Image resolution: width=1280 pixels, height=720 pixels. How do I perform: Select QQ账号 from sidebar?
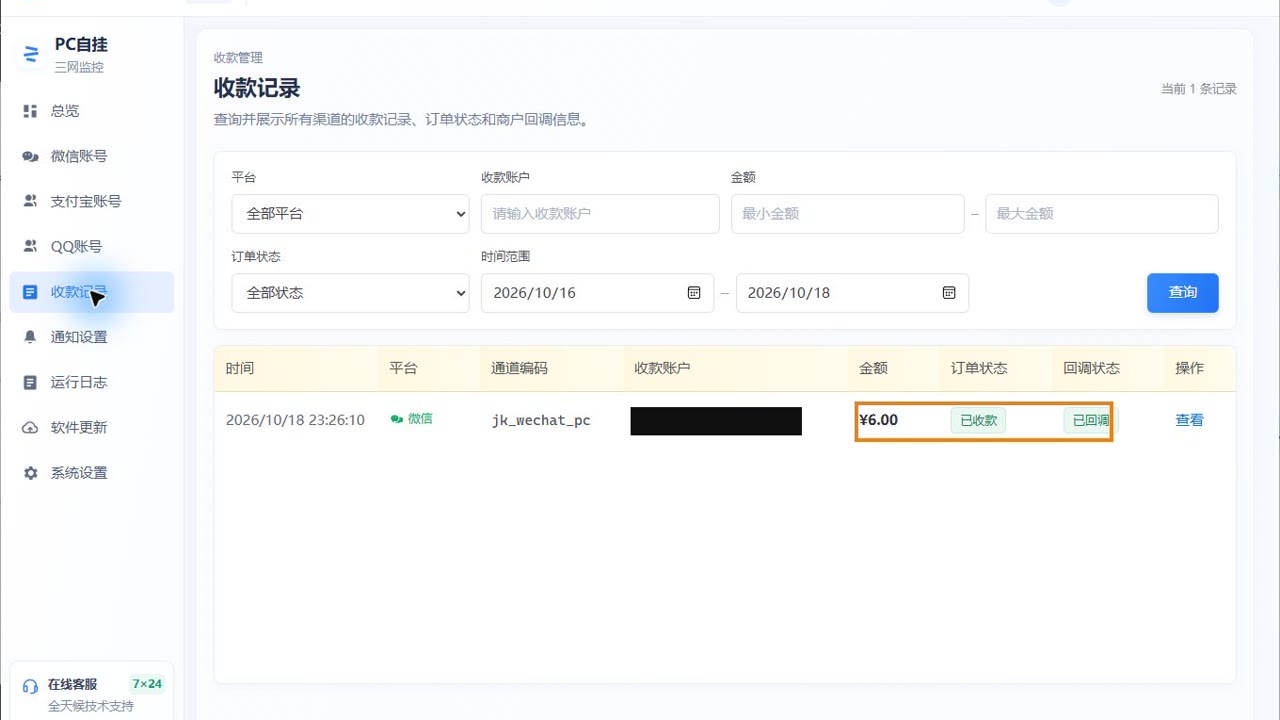(92, 246)
